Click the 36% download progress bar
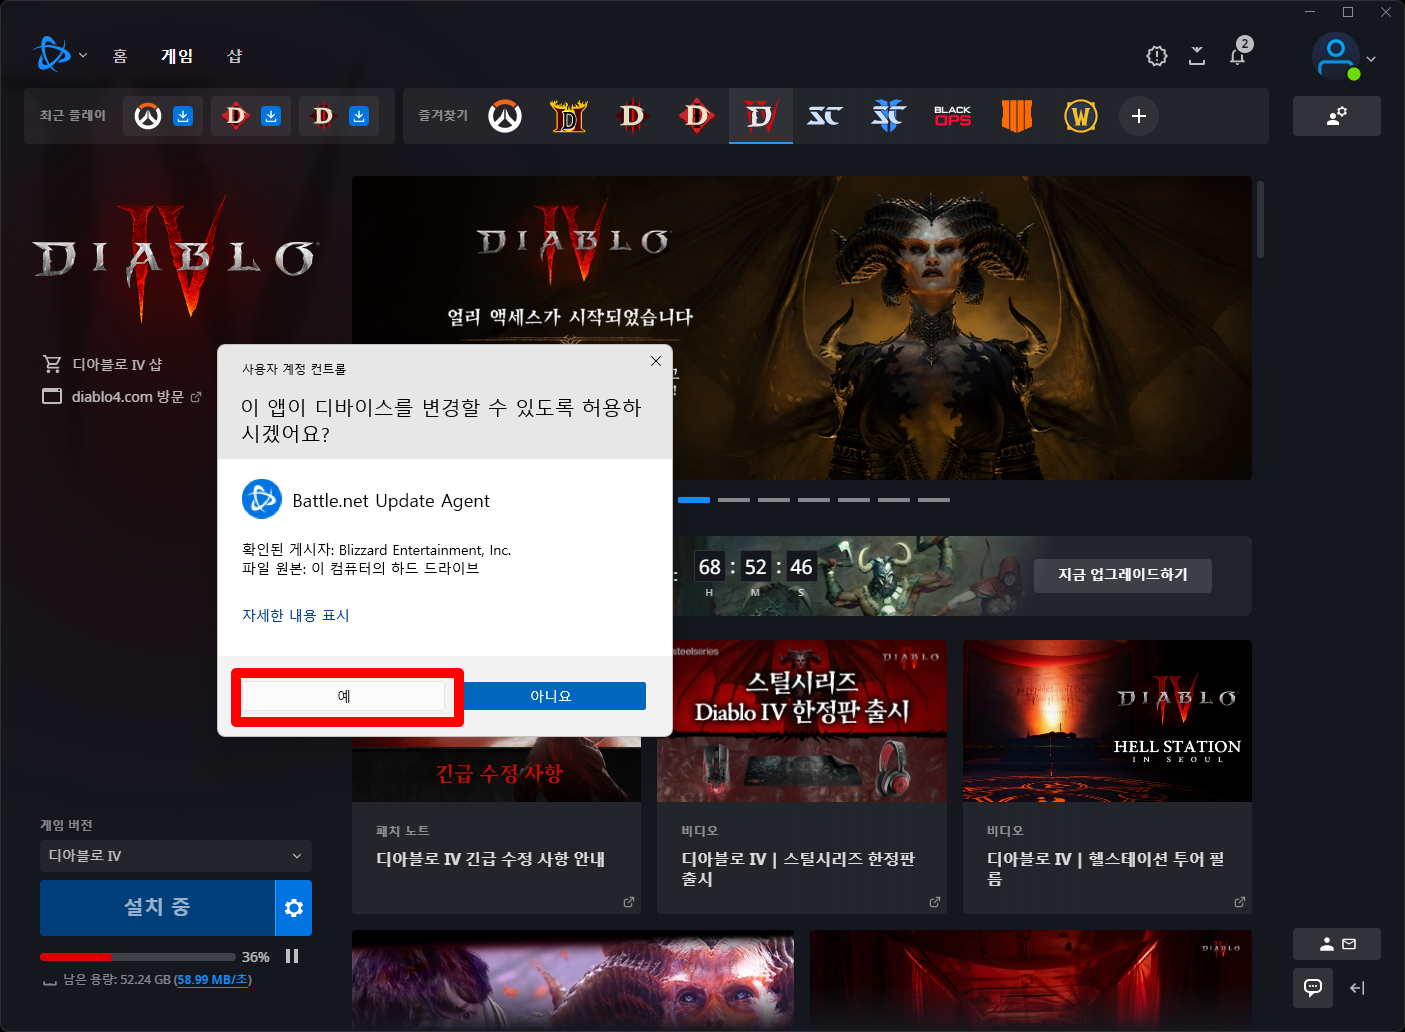This screenshot has width=1405, height=1032. coord(138,957)
